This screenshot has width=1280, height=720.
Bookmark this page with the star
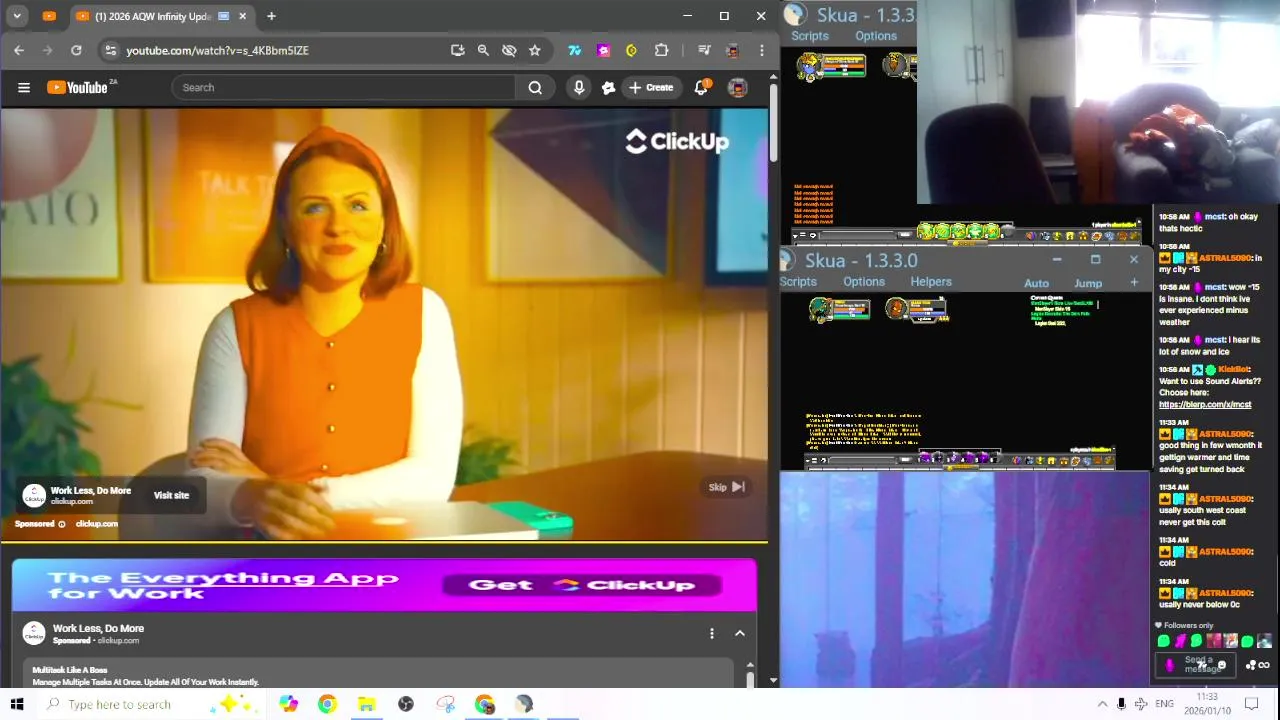(535, 50)
